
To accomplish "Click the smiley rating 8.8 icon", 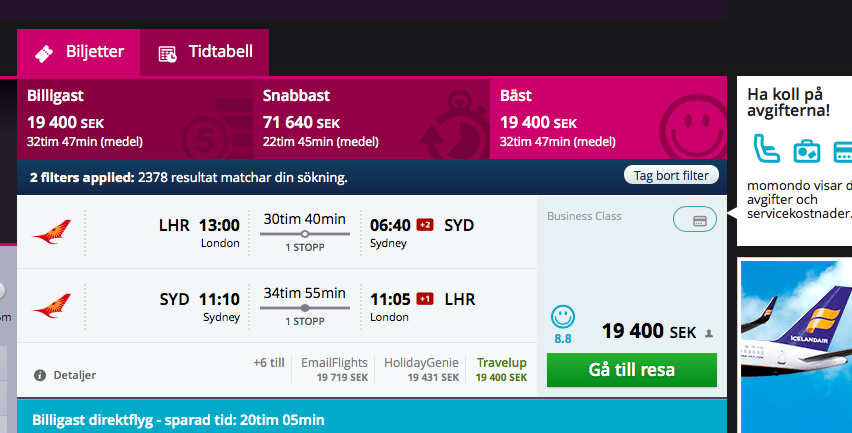I will [x=563, y=317].
